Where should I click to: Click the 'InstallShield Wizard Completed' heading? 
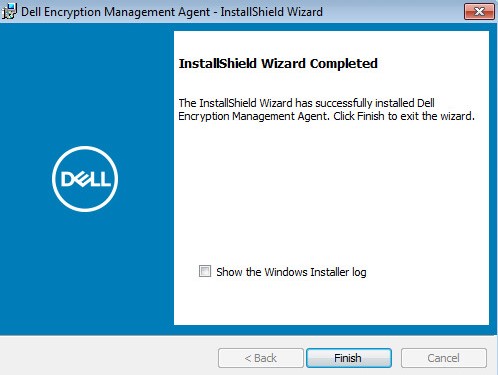[278, 63]
